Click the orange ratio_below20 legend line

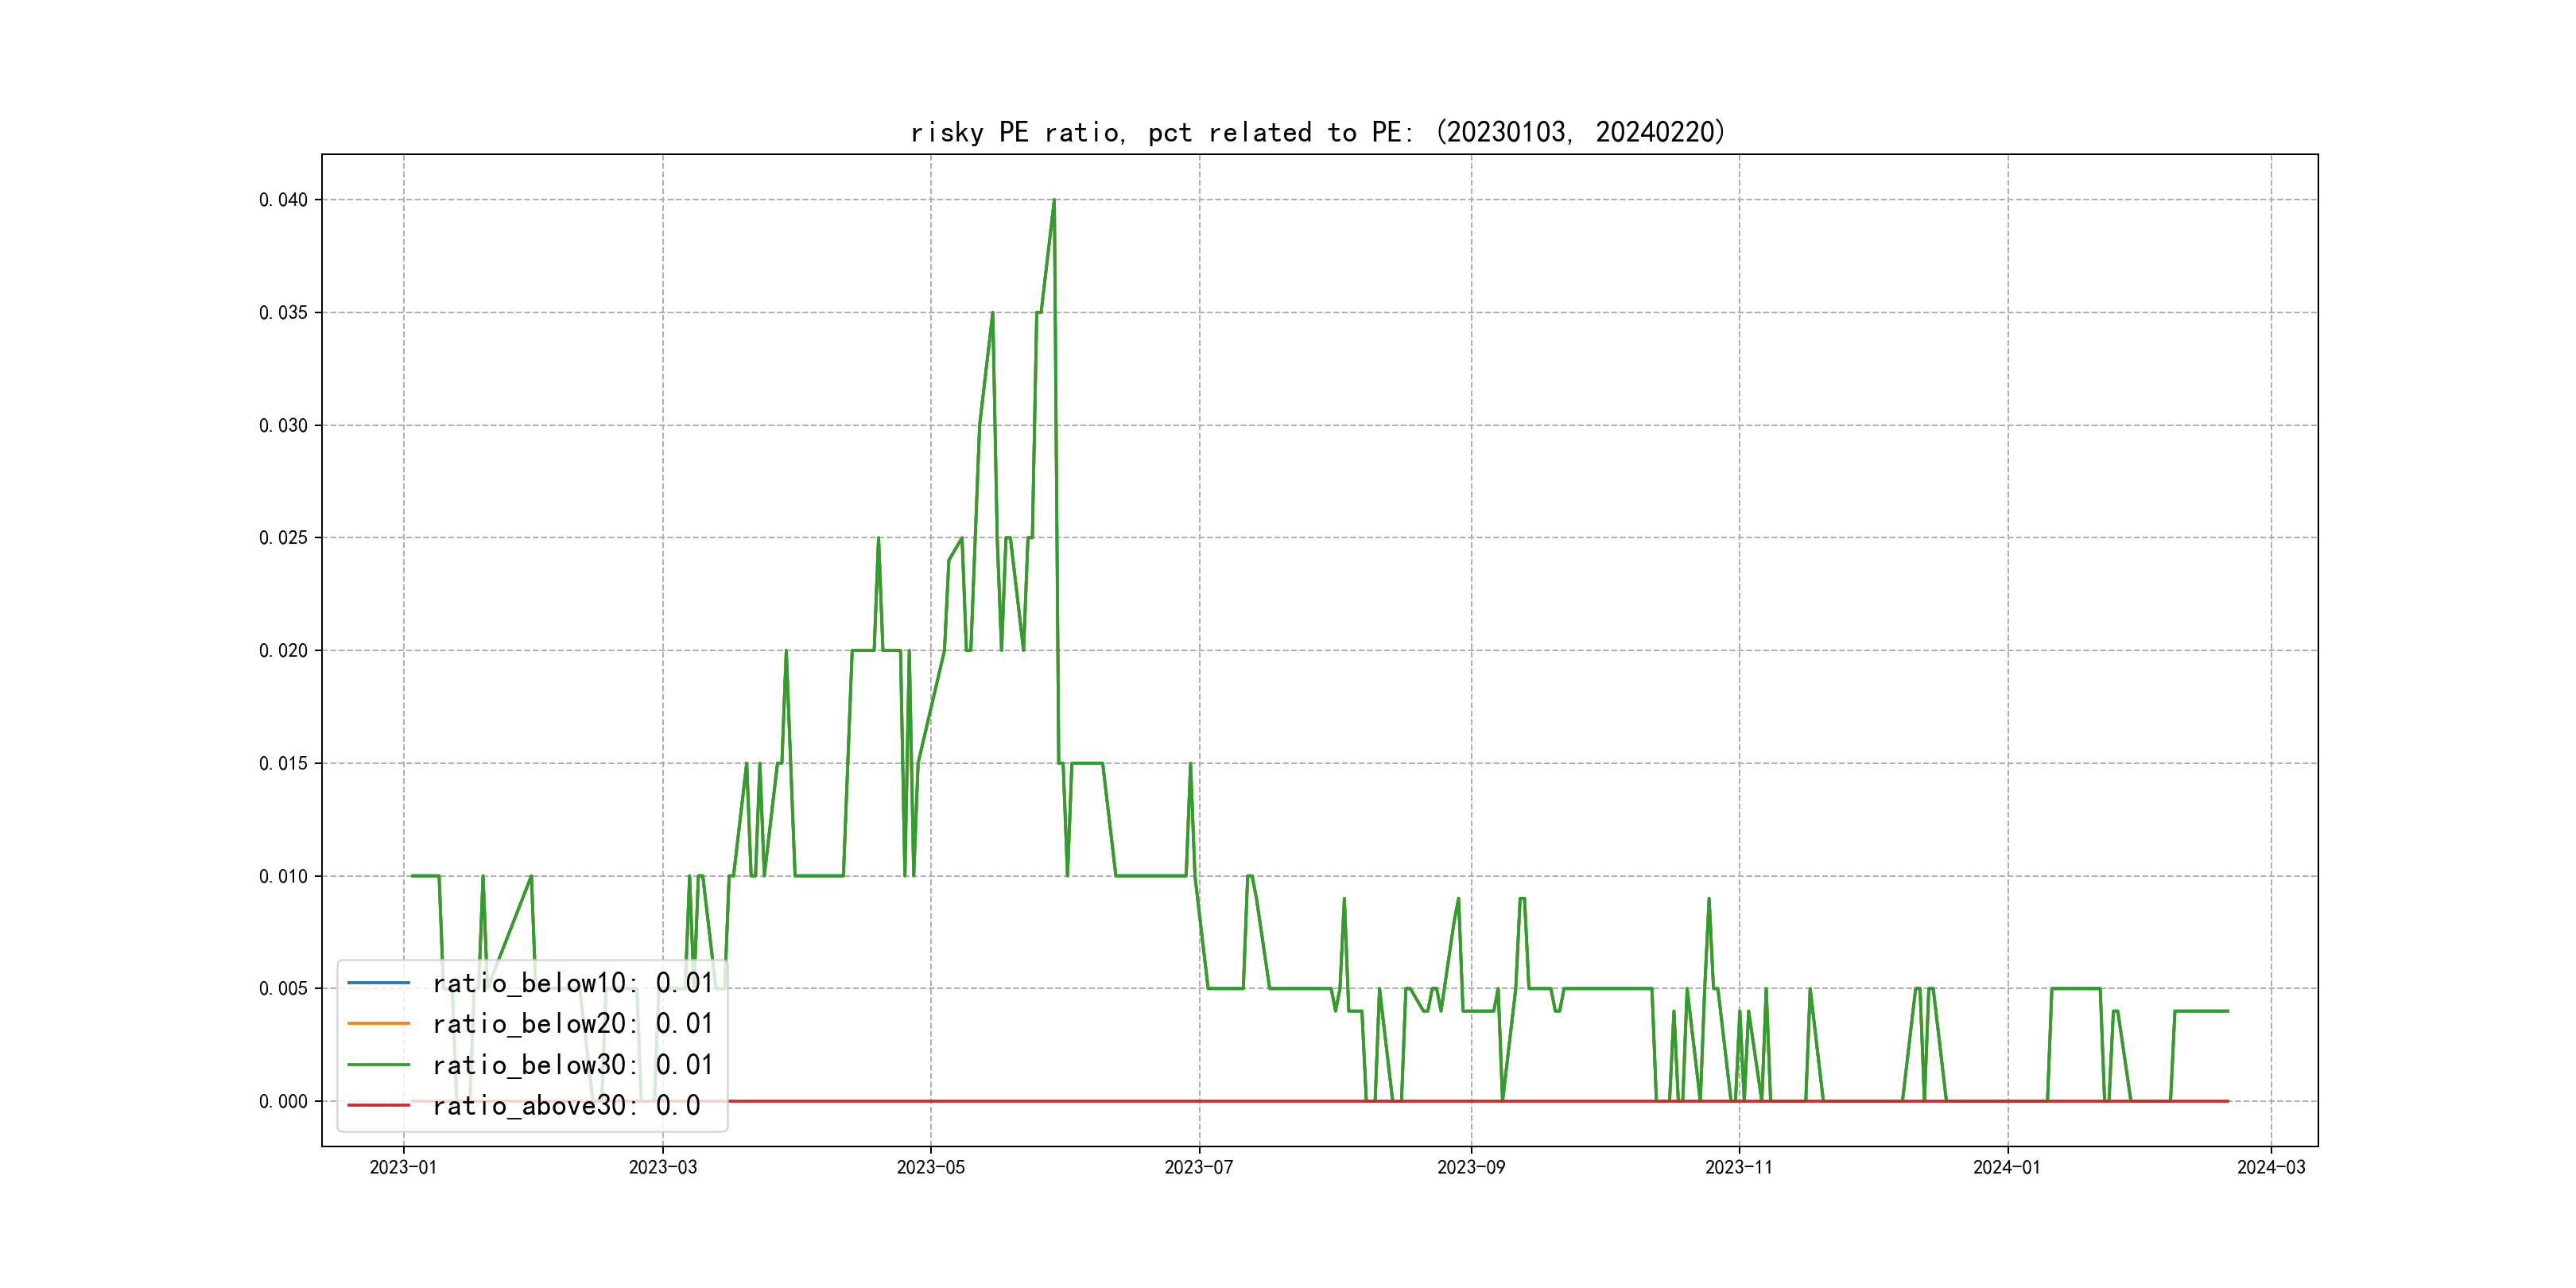tap(378, 1023)
